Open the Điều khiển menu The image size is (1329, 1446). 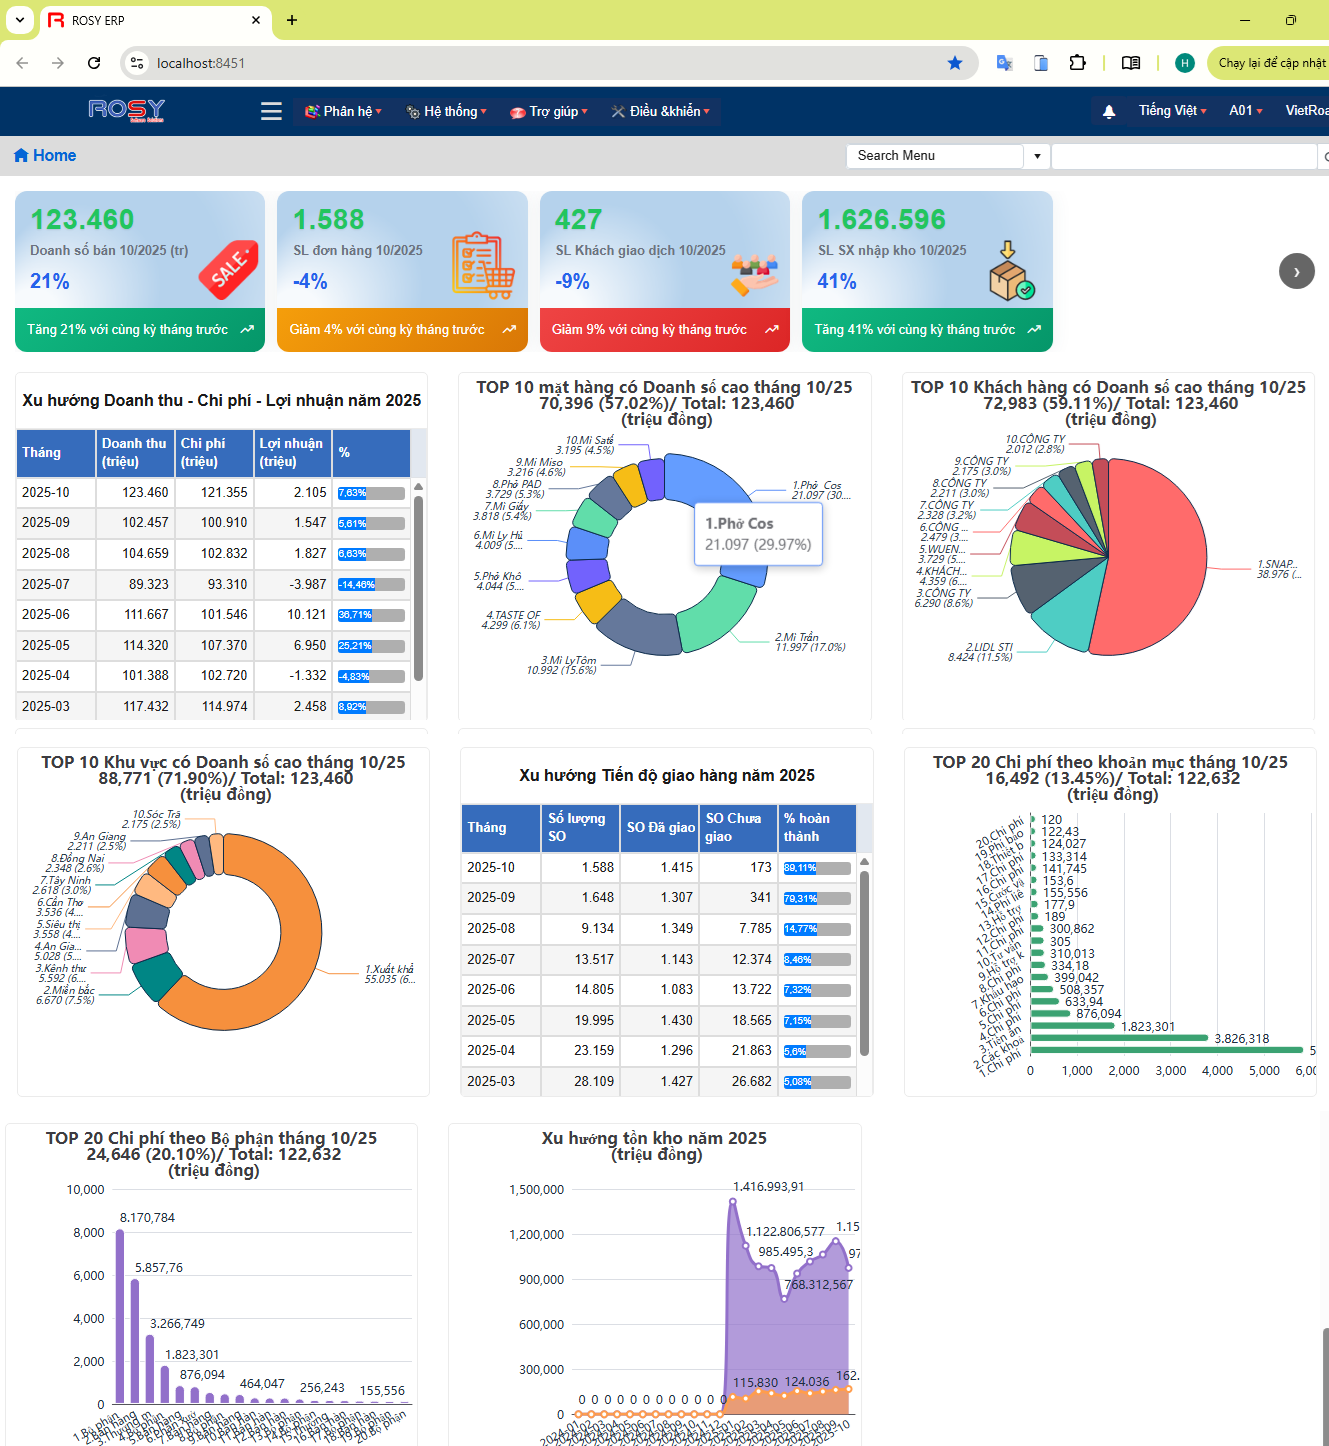tap(661, 111)
